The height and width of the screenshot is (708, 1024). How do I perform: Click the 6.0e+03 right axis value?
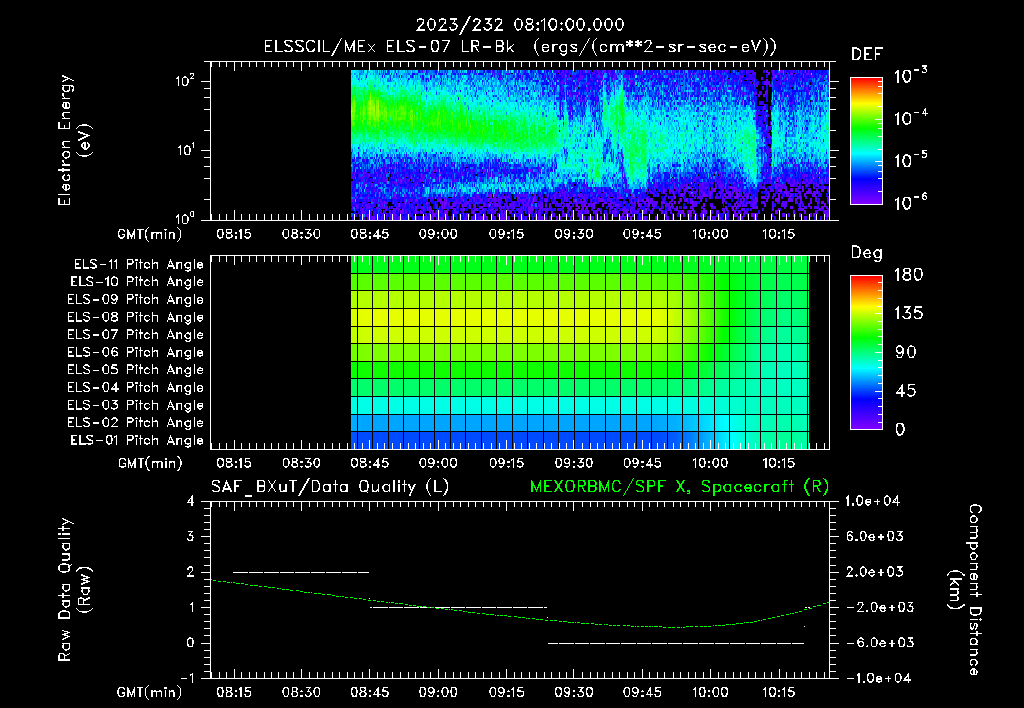pyautogui.click(x=874, y=536)
